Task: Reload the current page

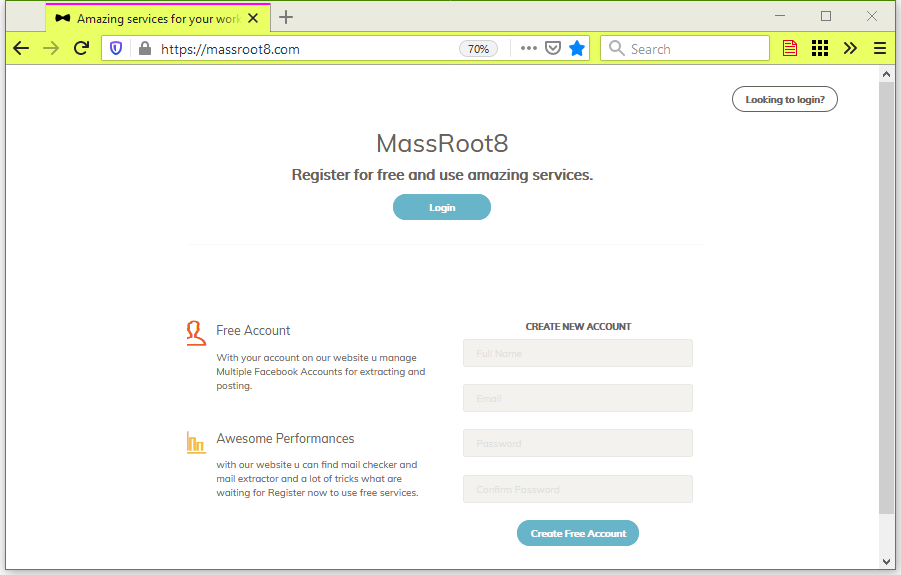Action: (81, 48)
